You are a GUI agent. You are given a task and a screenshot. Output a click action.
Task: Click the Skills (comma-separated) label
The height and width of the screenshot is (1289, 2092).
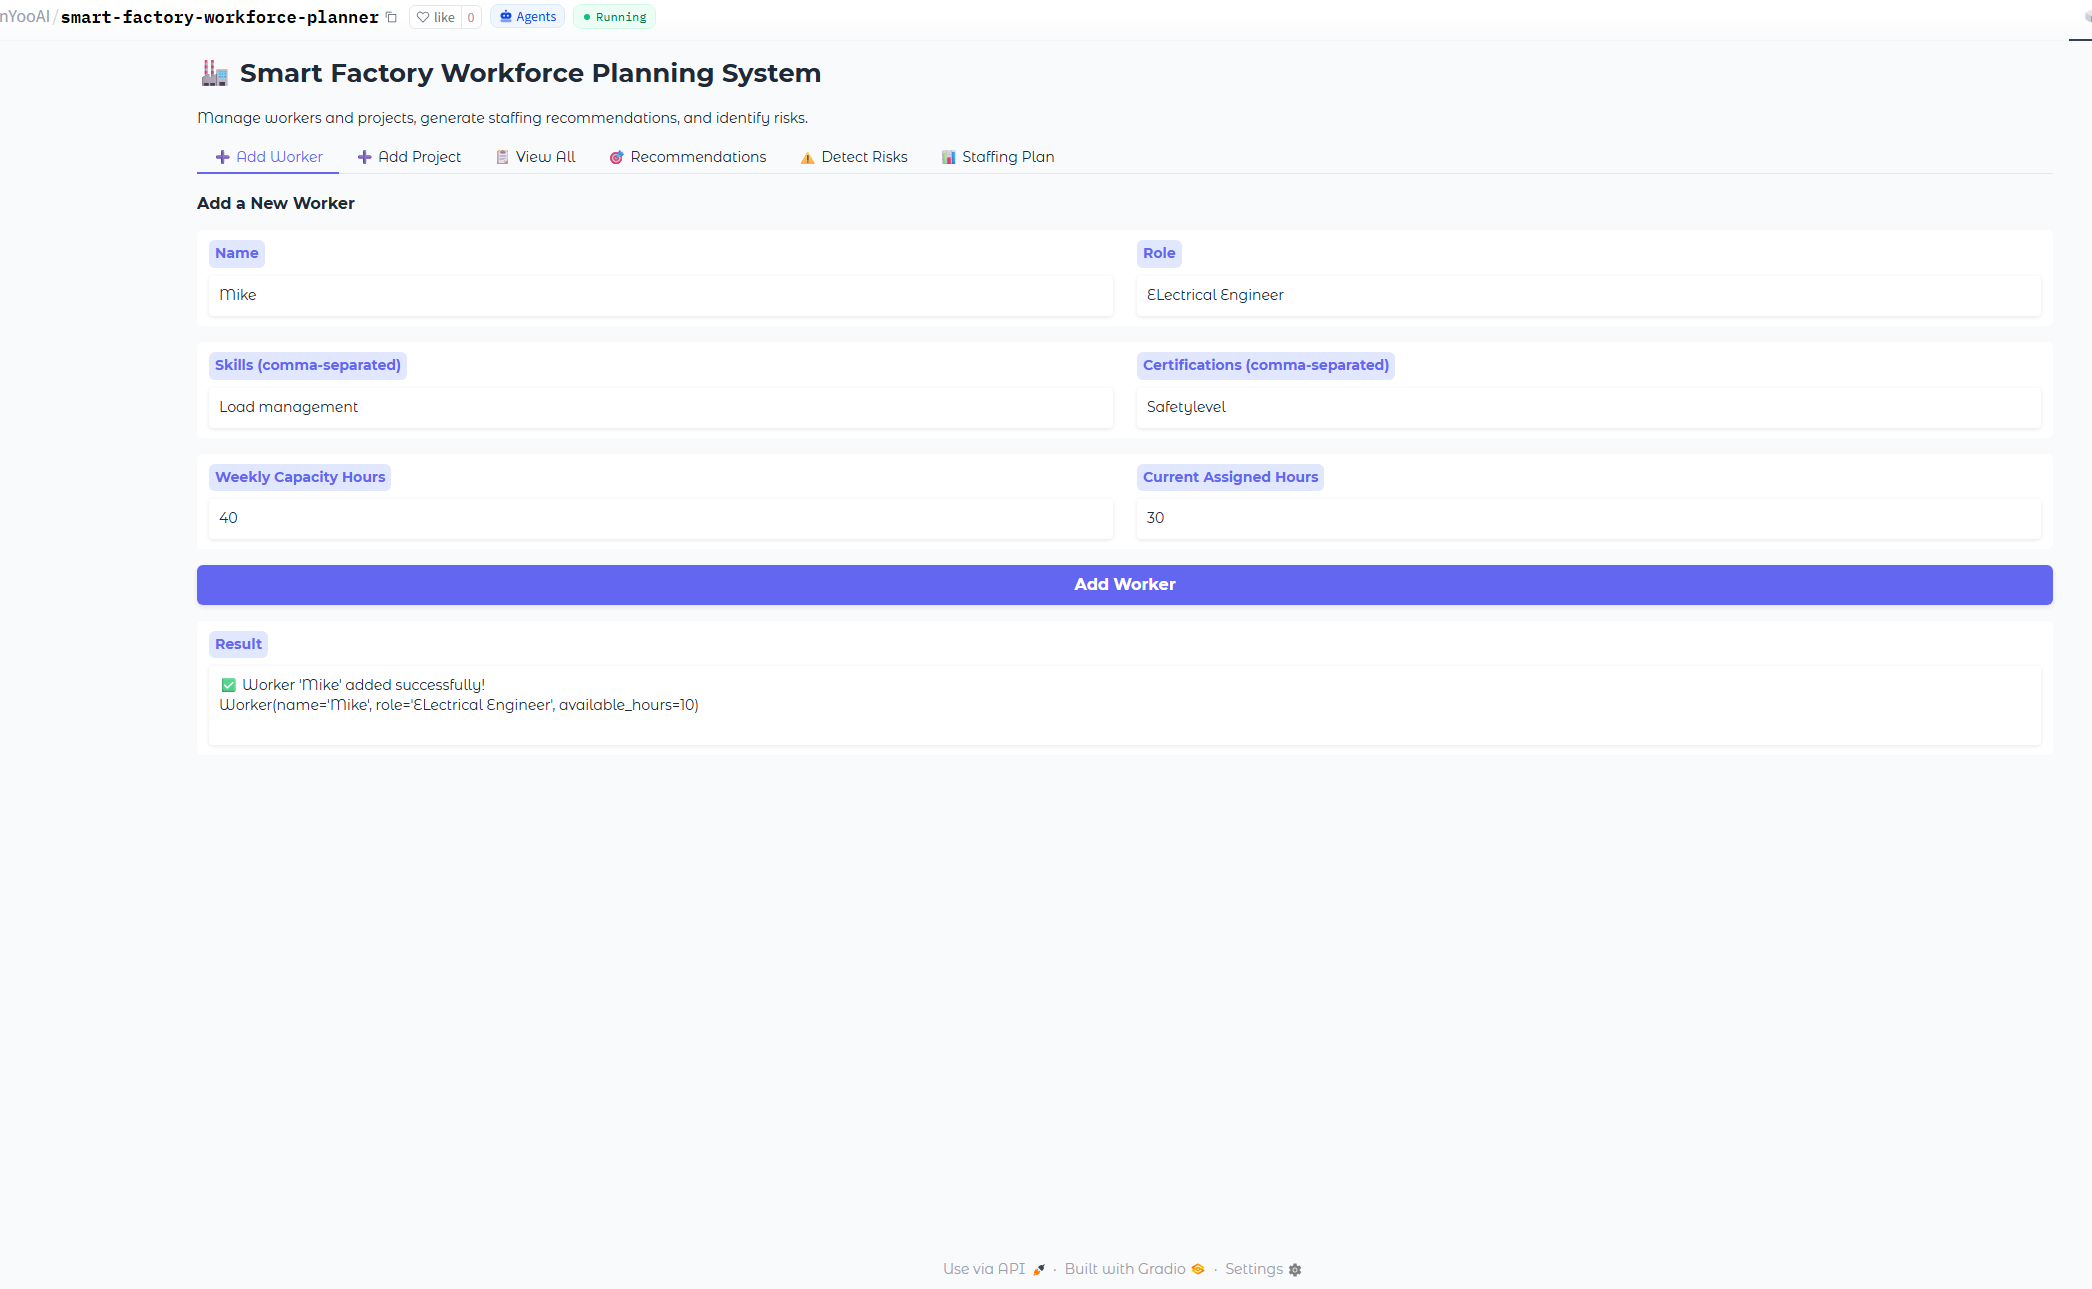308,365
